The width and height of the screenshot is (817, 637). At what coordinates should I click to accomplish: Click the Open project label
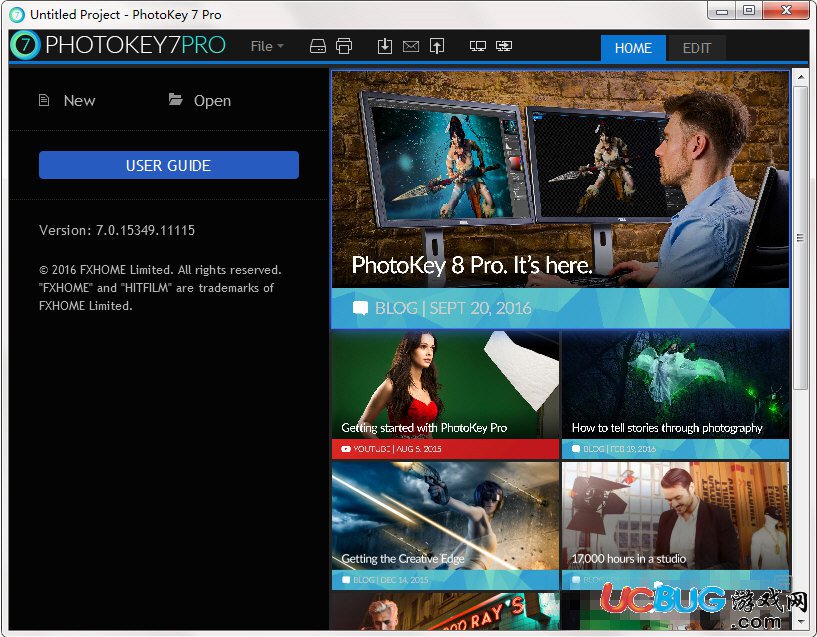click(x=212, y=101)
